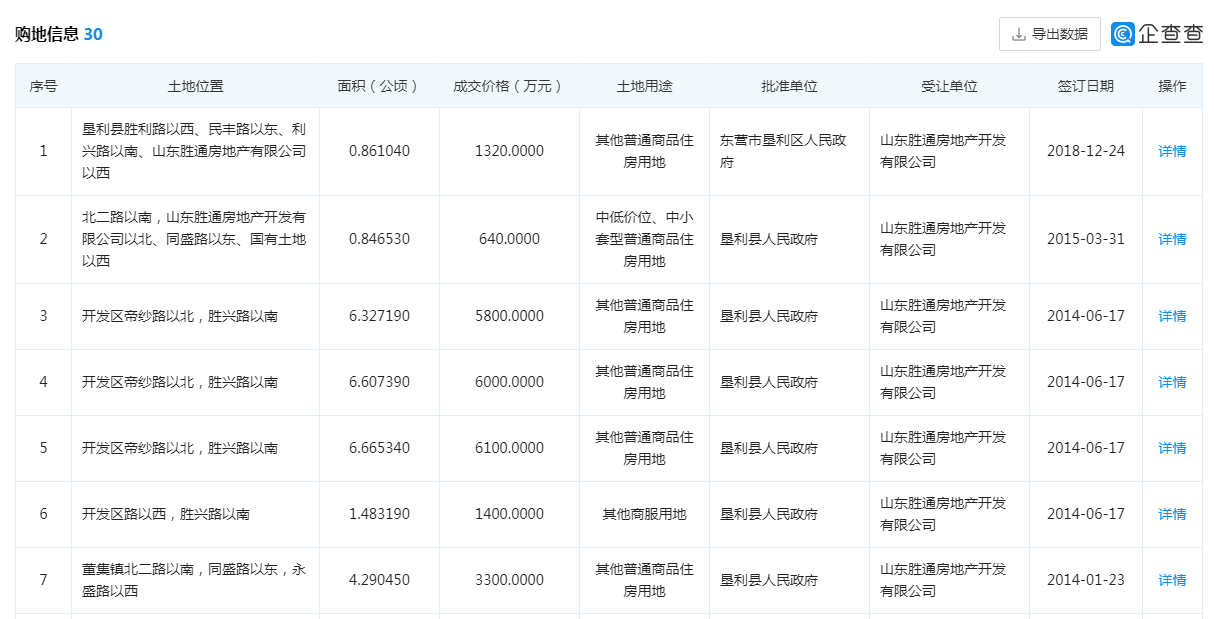The image size is (1214, 619).
Task: Select the area value 0.846530 cell
Action: [x=379, y=239]
